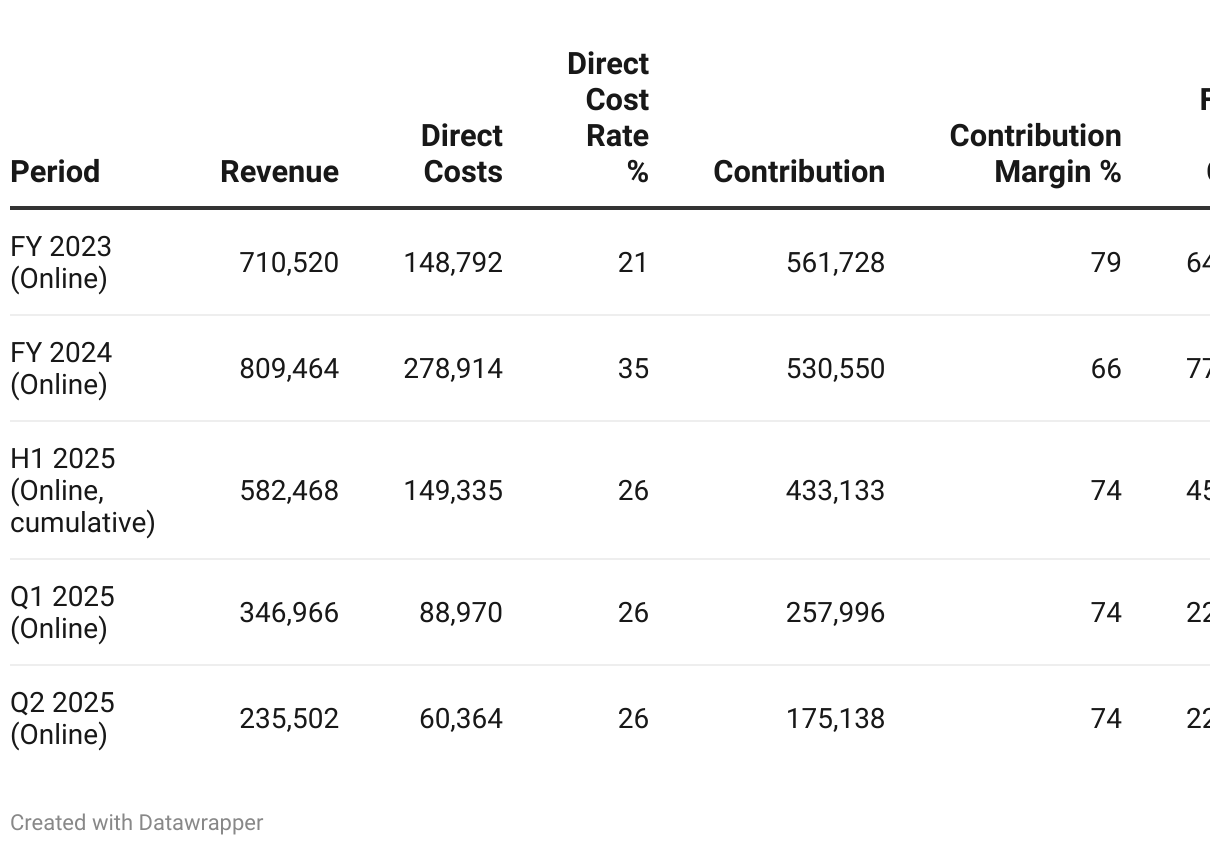1220x846 pixels.
Task: Click the H1 2025 (Online, cumulative) label
Action: [x=82, y=490]
